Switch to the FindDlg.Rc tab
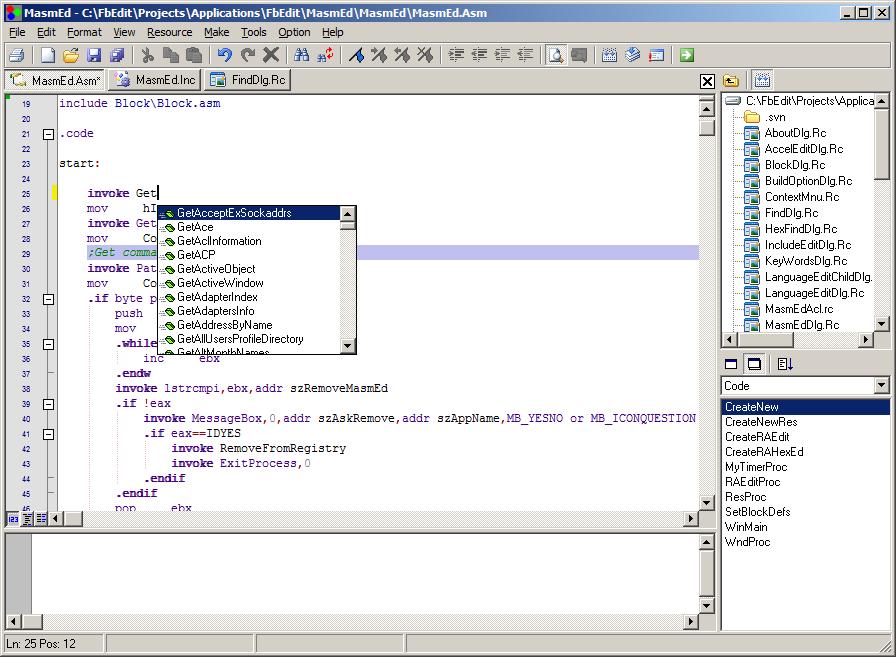Screen dimensions: 896x657 [x=247, y=80]
